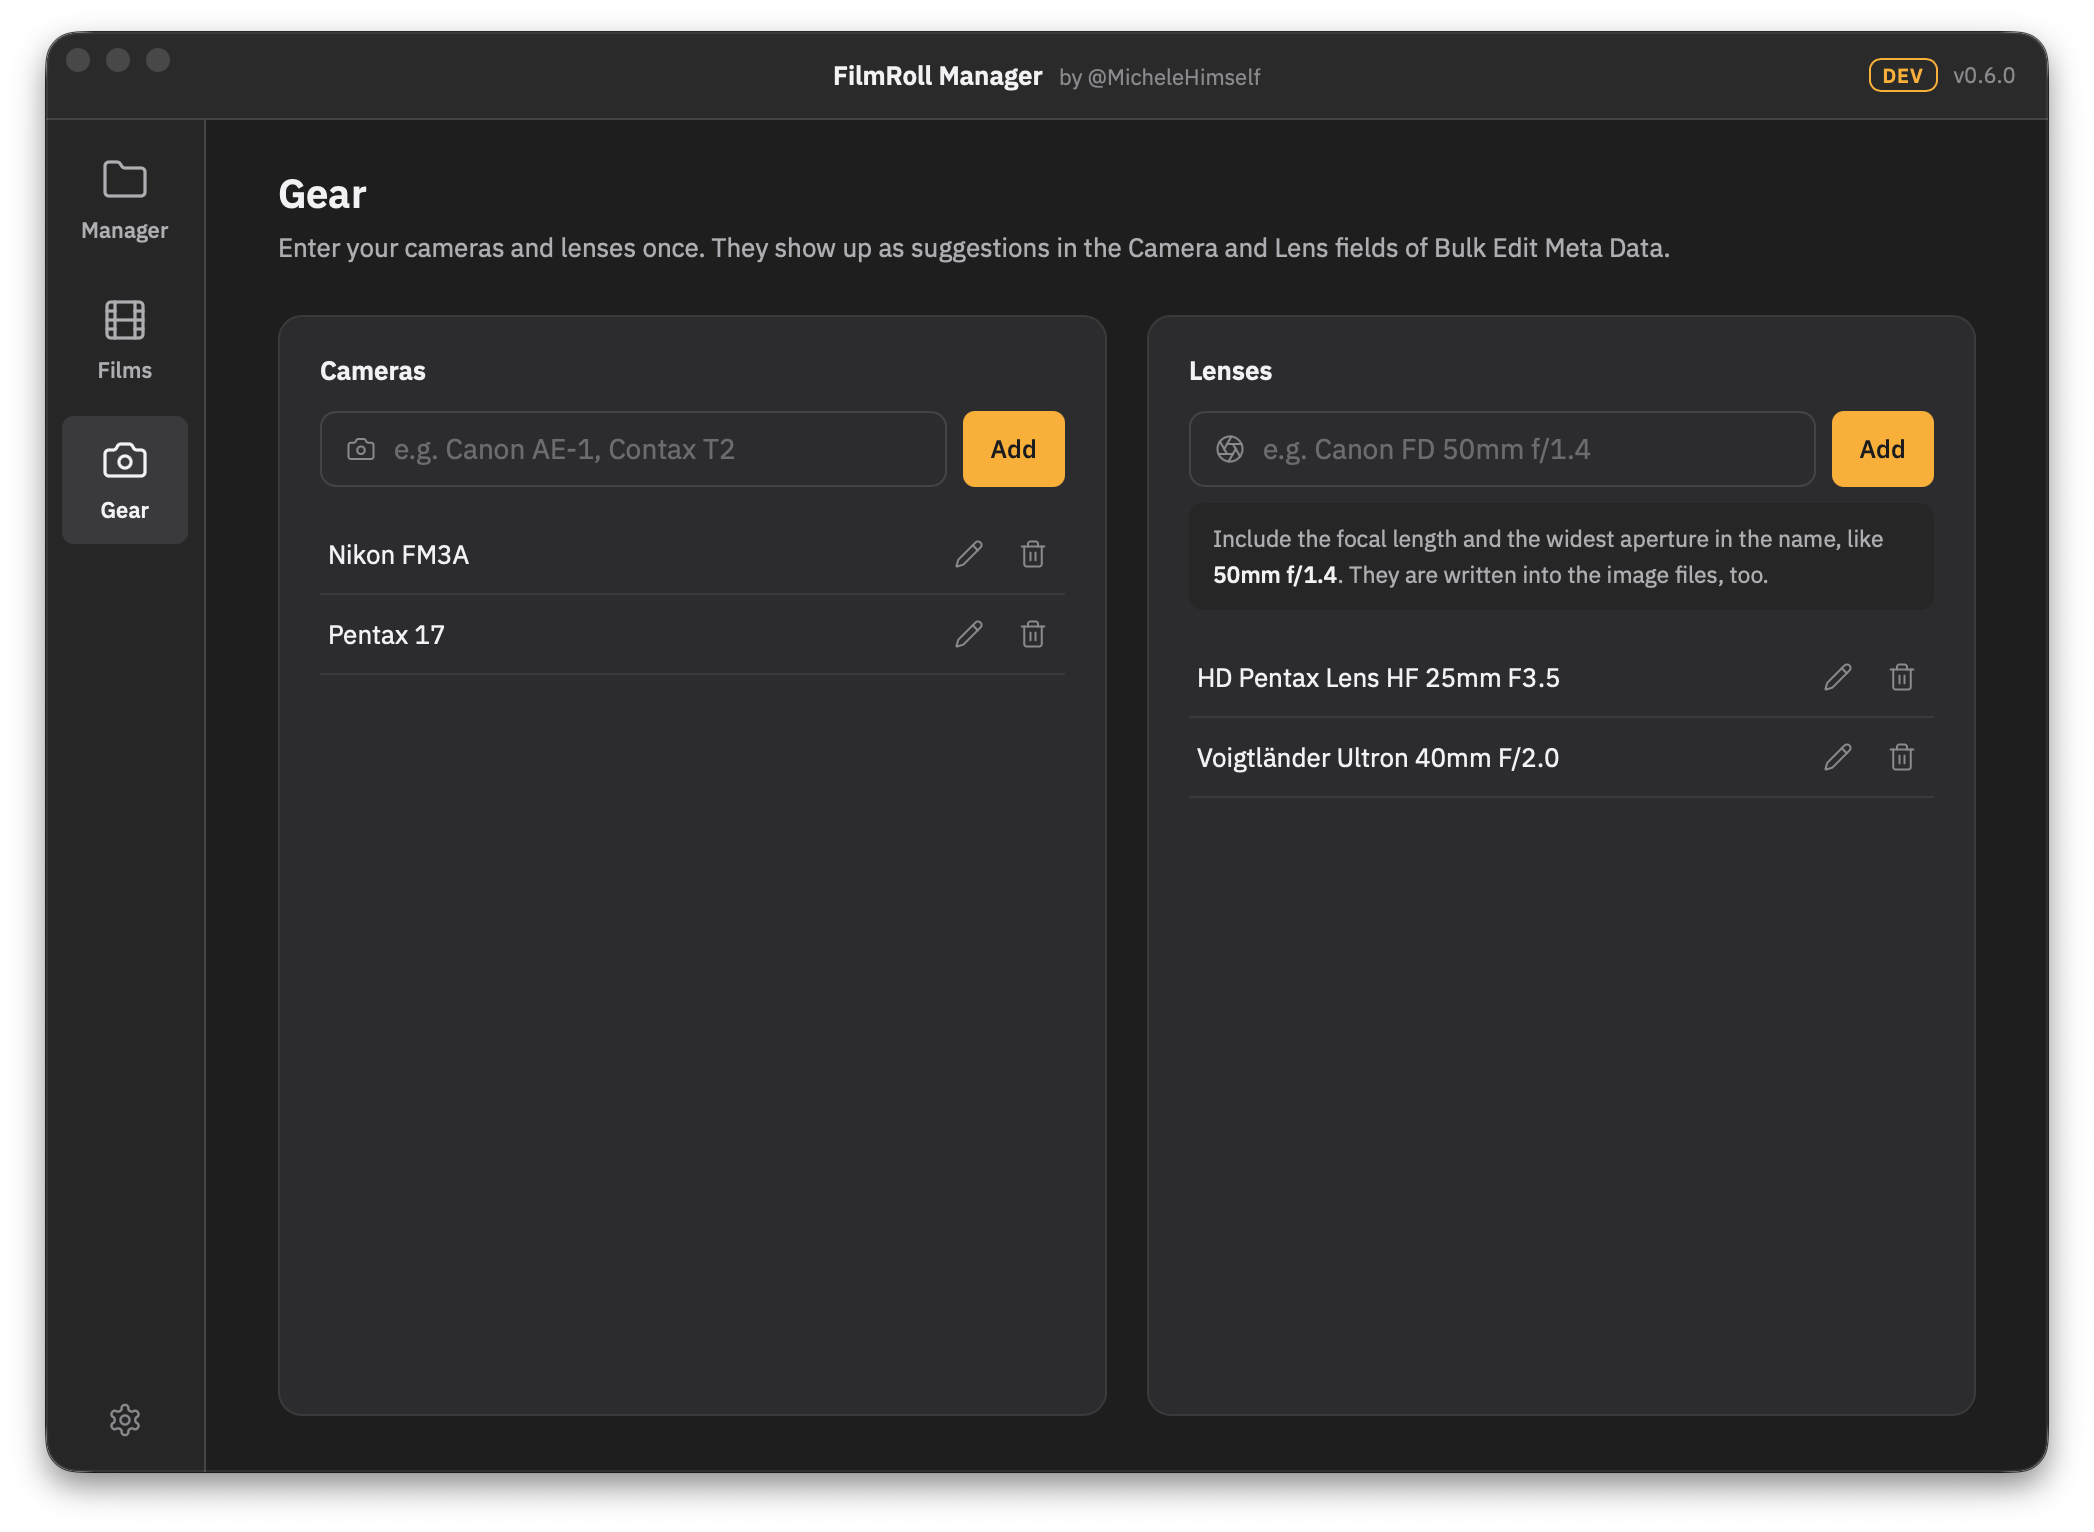Click the DEV badge in title bar
This screenshot has height=1532, width=2094.
(x=1903, y=76)
